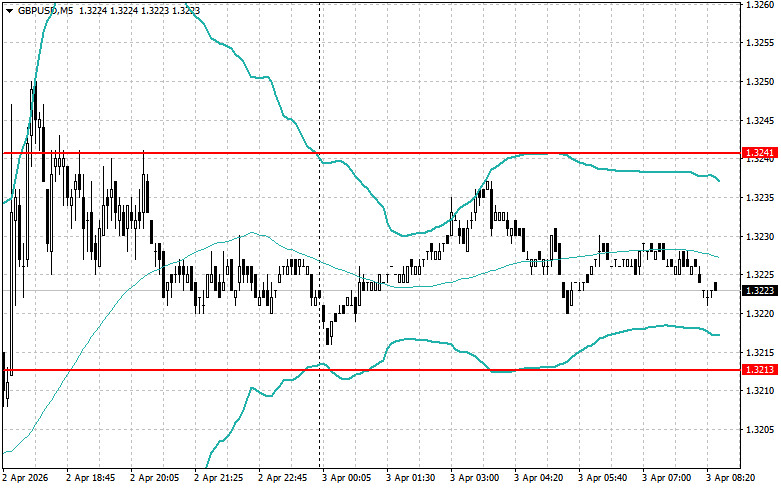Click the 1.3230 price scale label
This screenshot has width=781, height=489.
[x=760, y=237]
